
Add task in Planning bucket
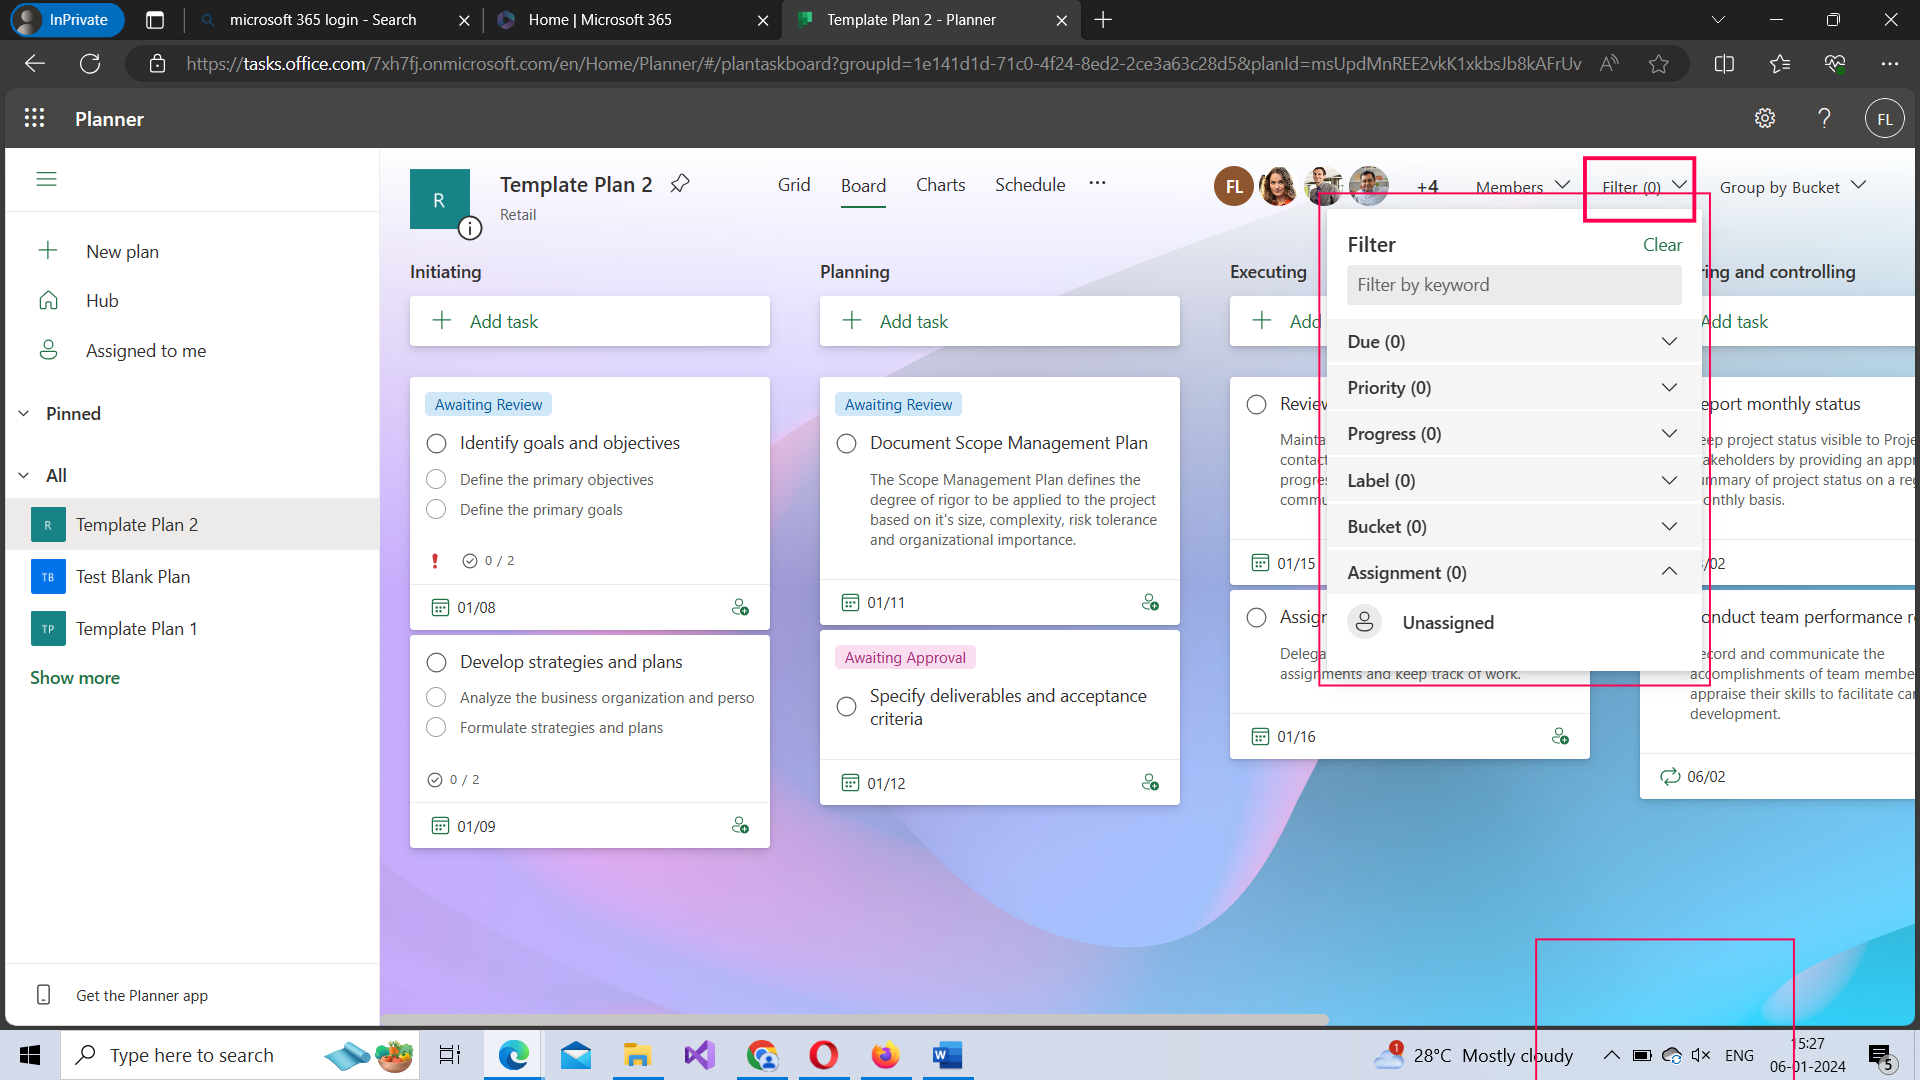click(1000, 321)
